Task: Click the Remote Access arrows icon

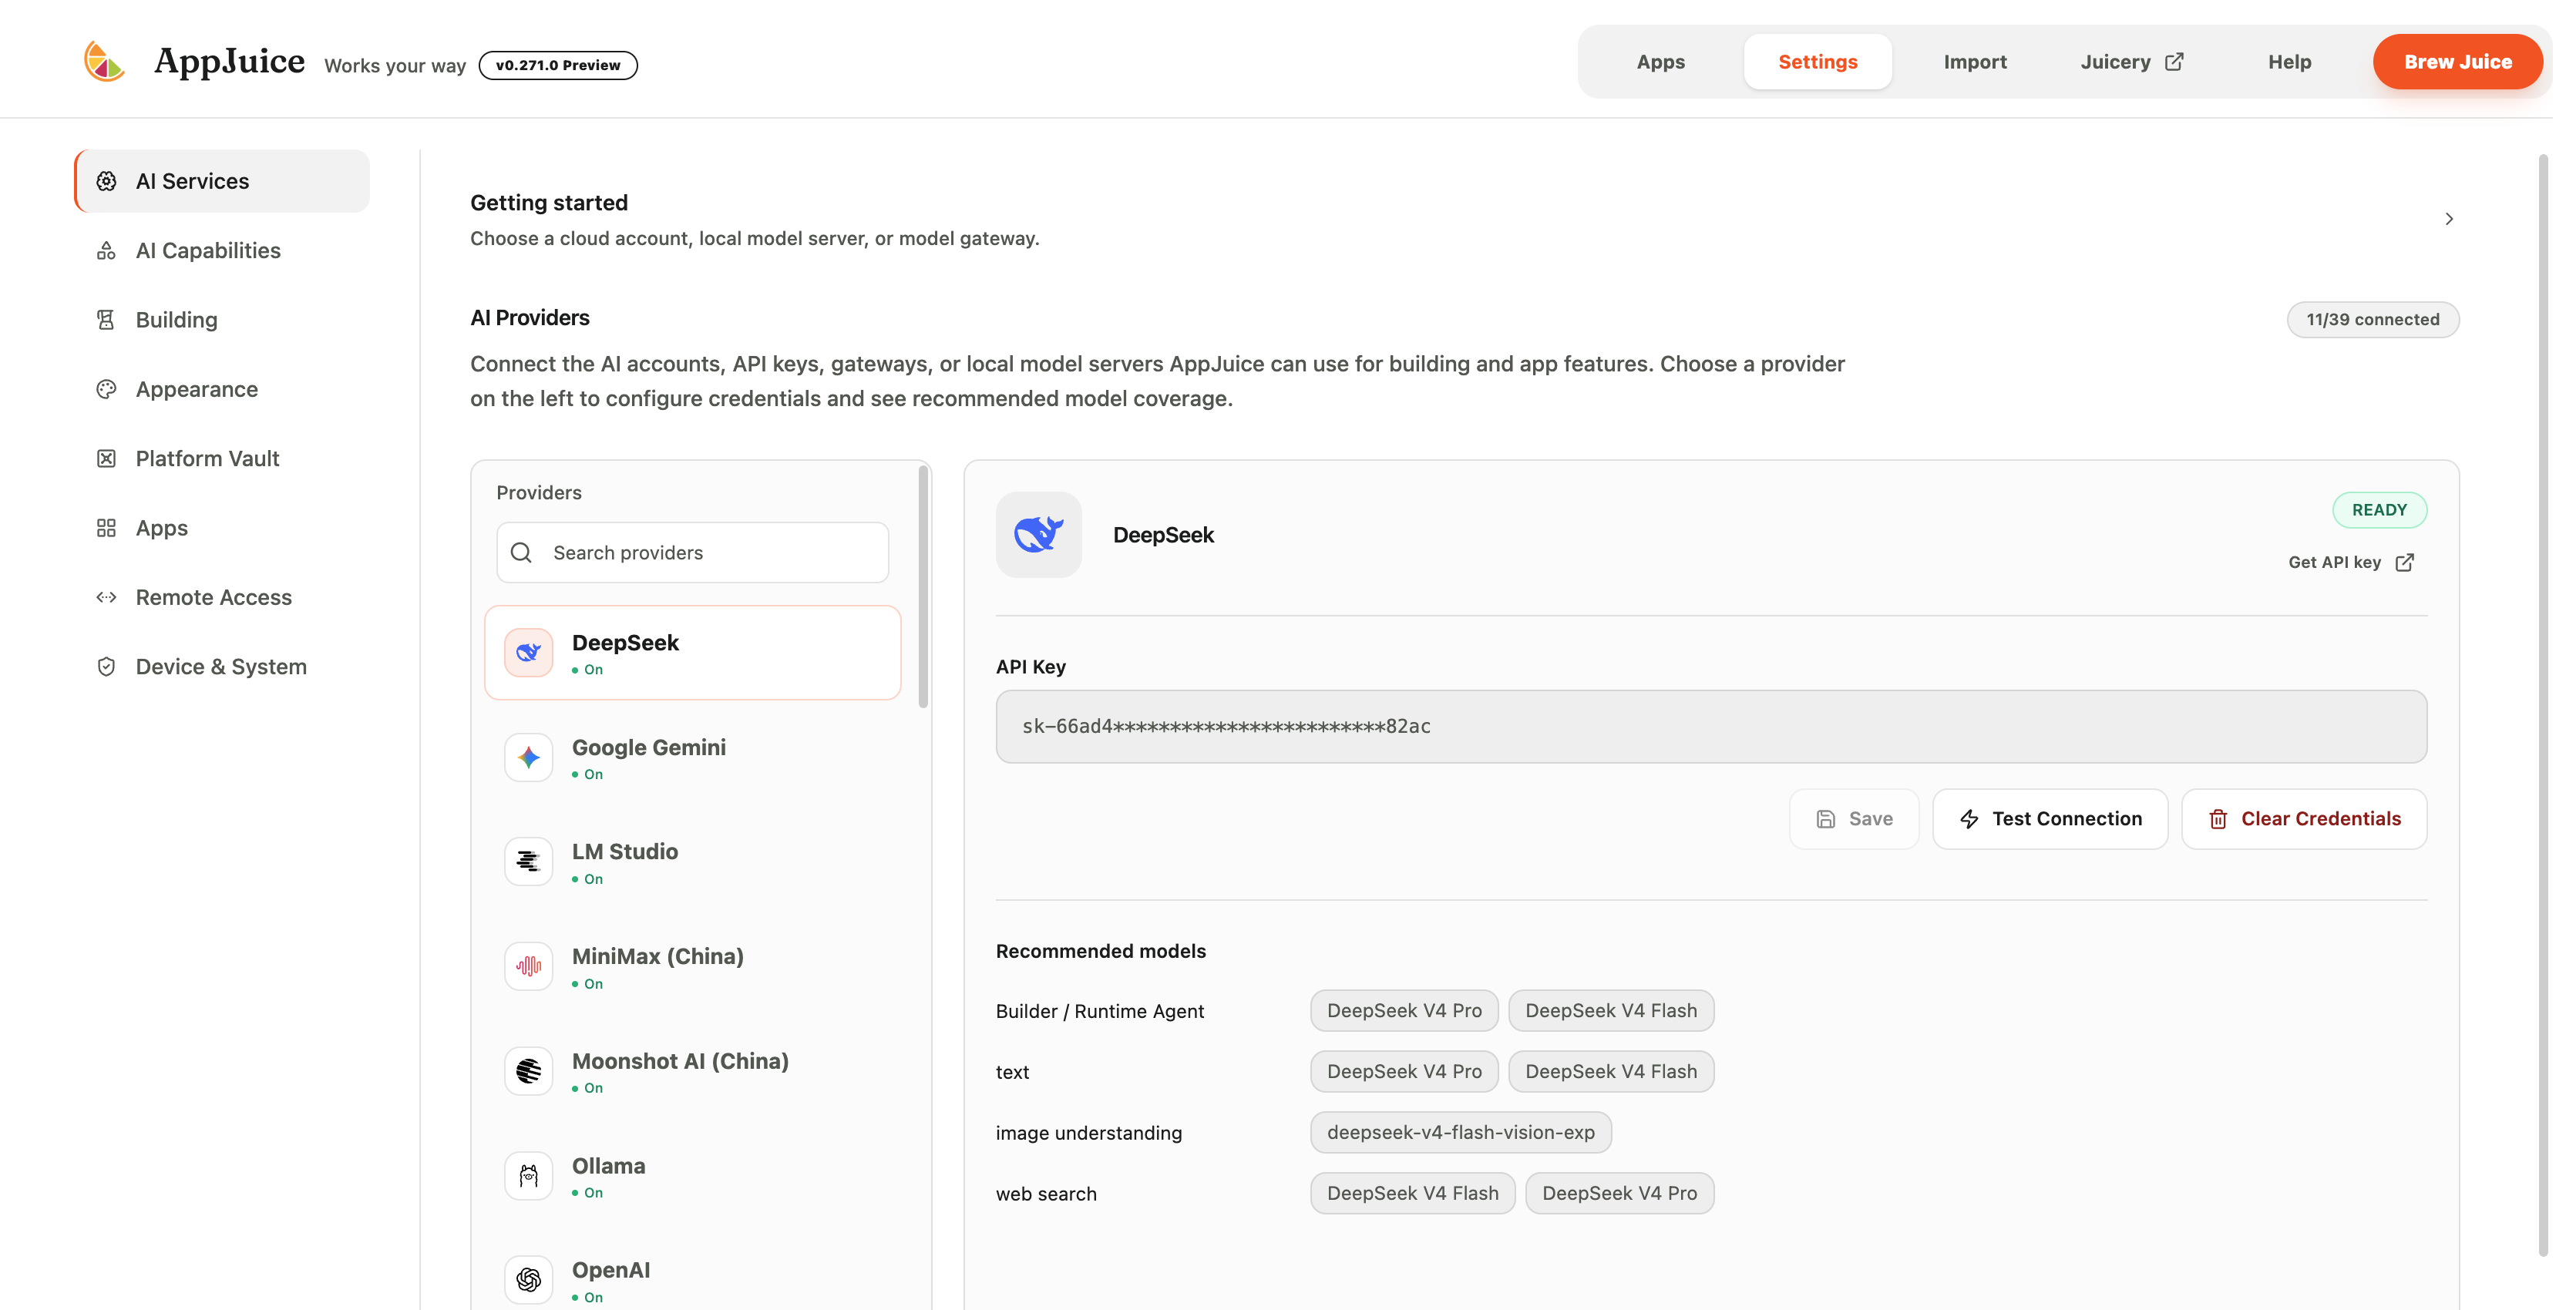Action: [106, 597]
